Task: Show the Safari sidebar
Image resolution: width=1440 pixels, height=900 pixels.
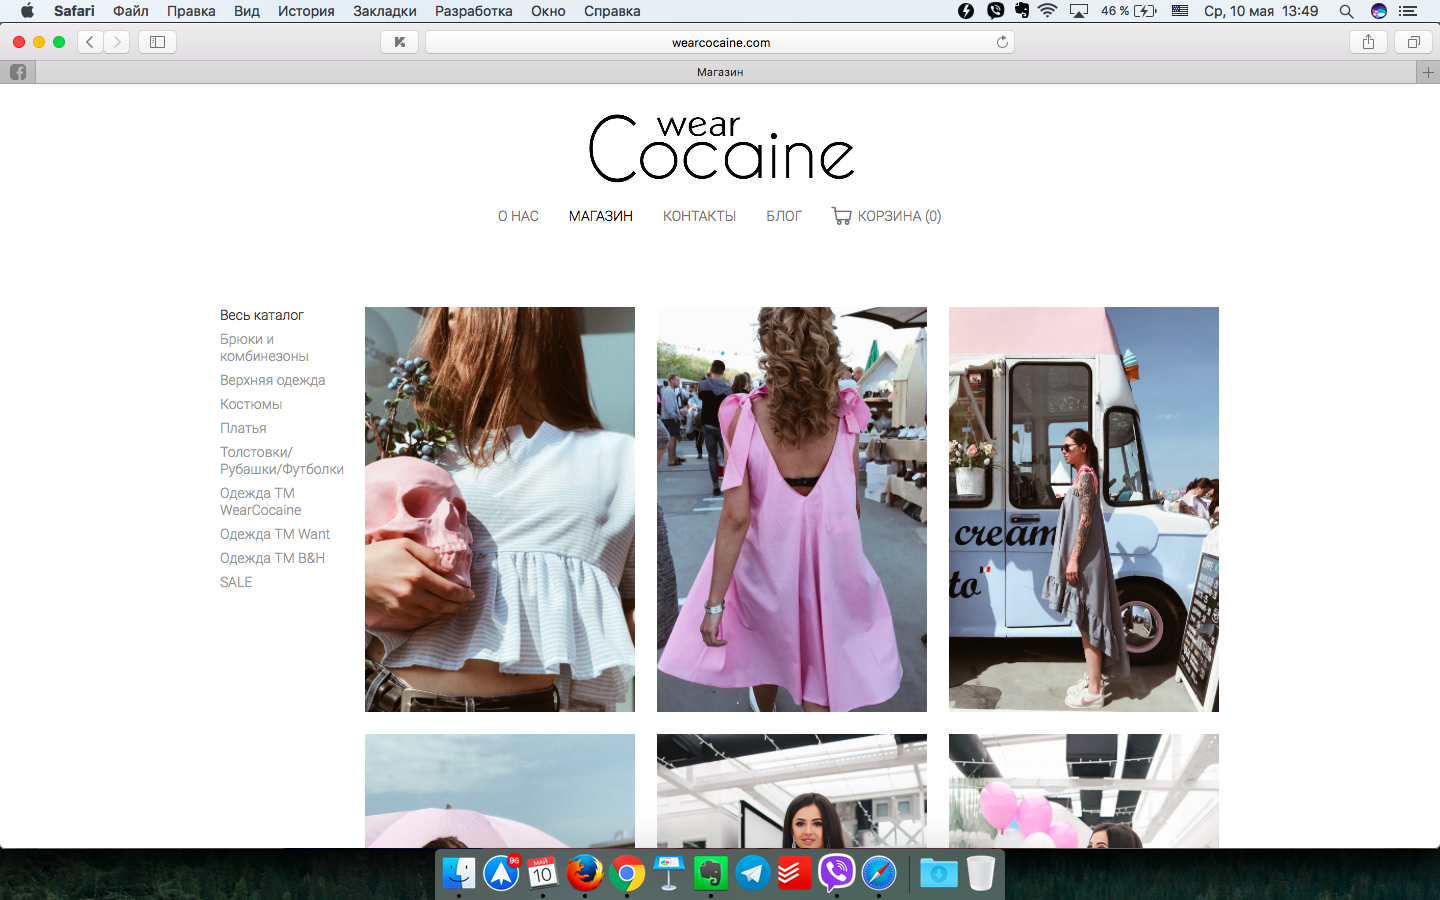Action: pos(157,42)
